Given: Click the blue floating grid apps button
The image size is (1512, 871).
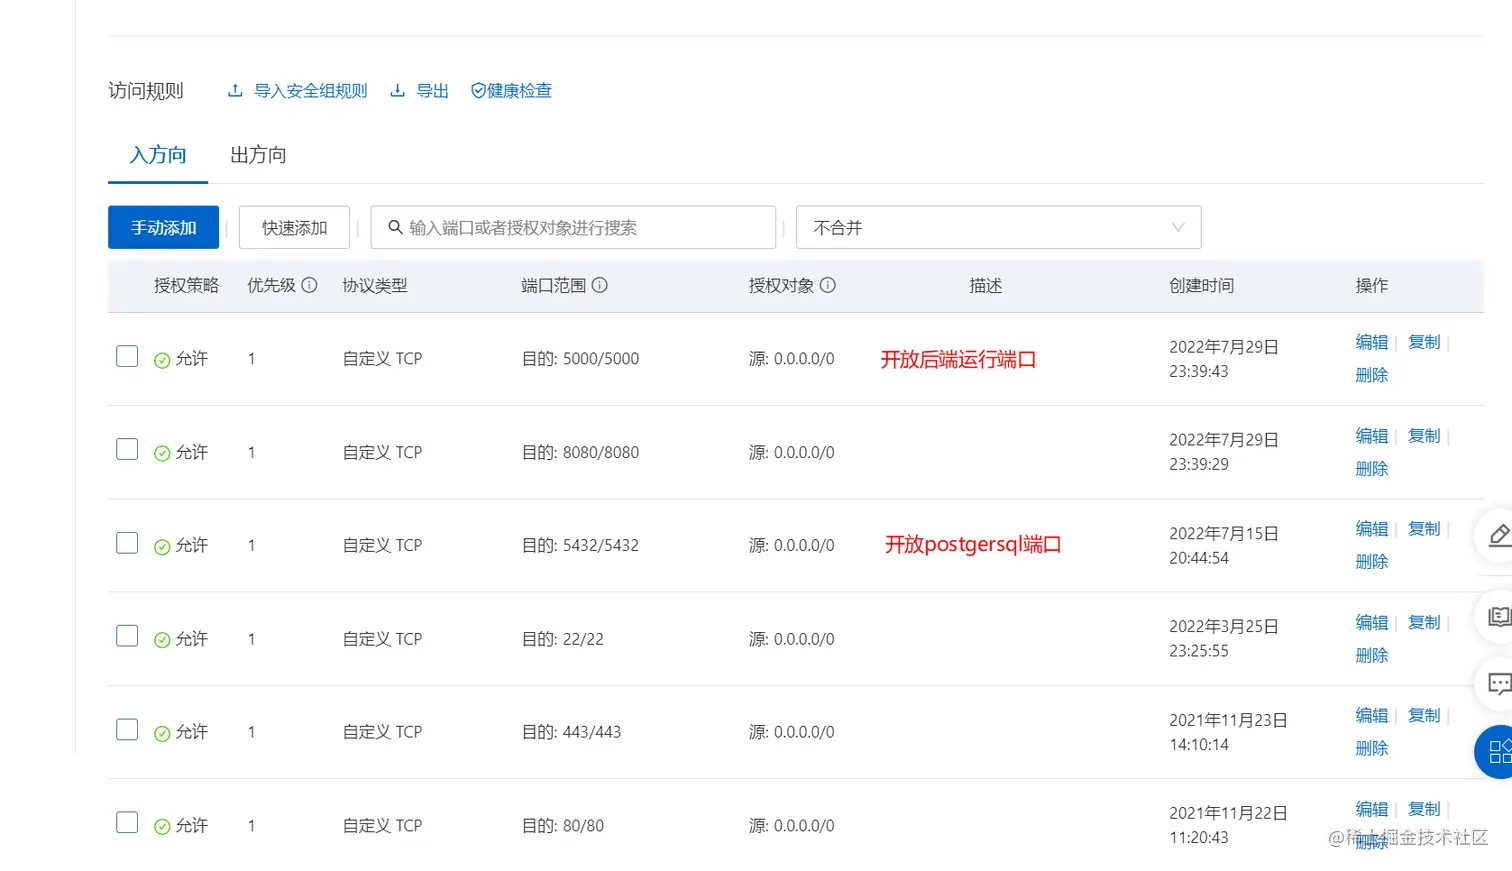Looking at the screenshot, I should [x=1496, y=752].
